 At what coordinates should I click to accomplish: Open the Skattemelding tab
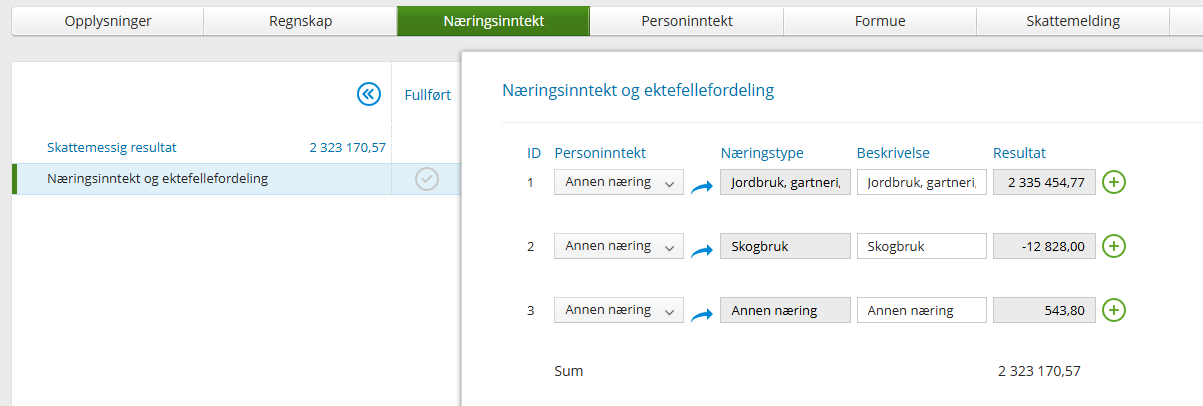pos(1073,20)
